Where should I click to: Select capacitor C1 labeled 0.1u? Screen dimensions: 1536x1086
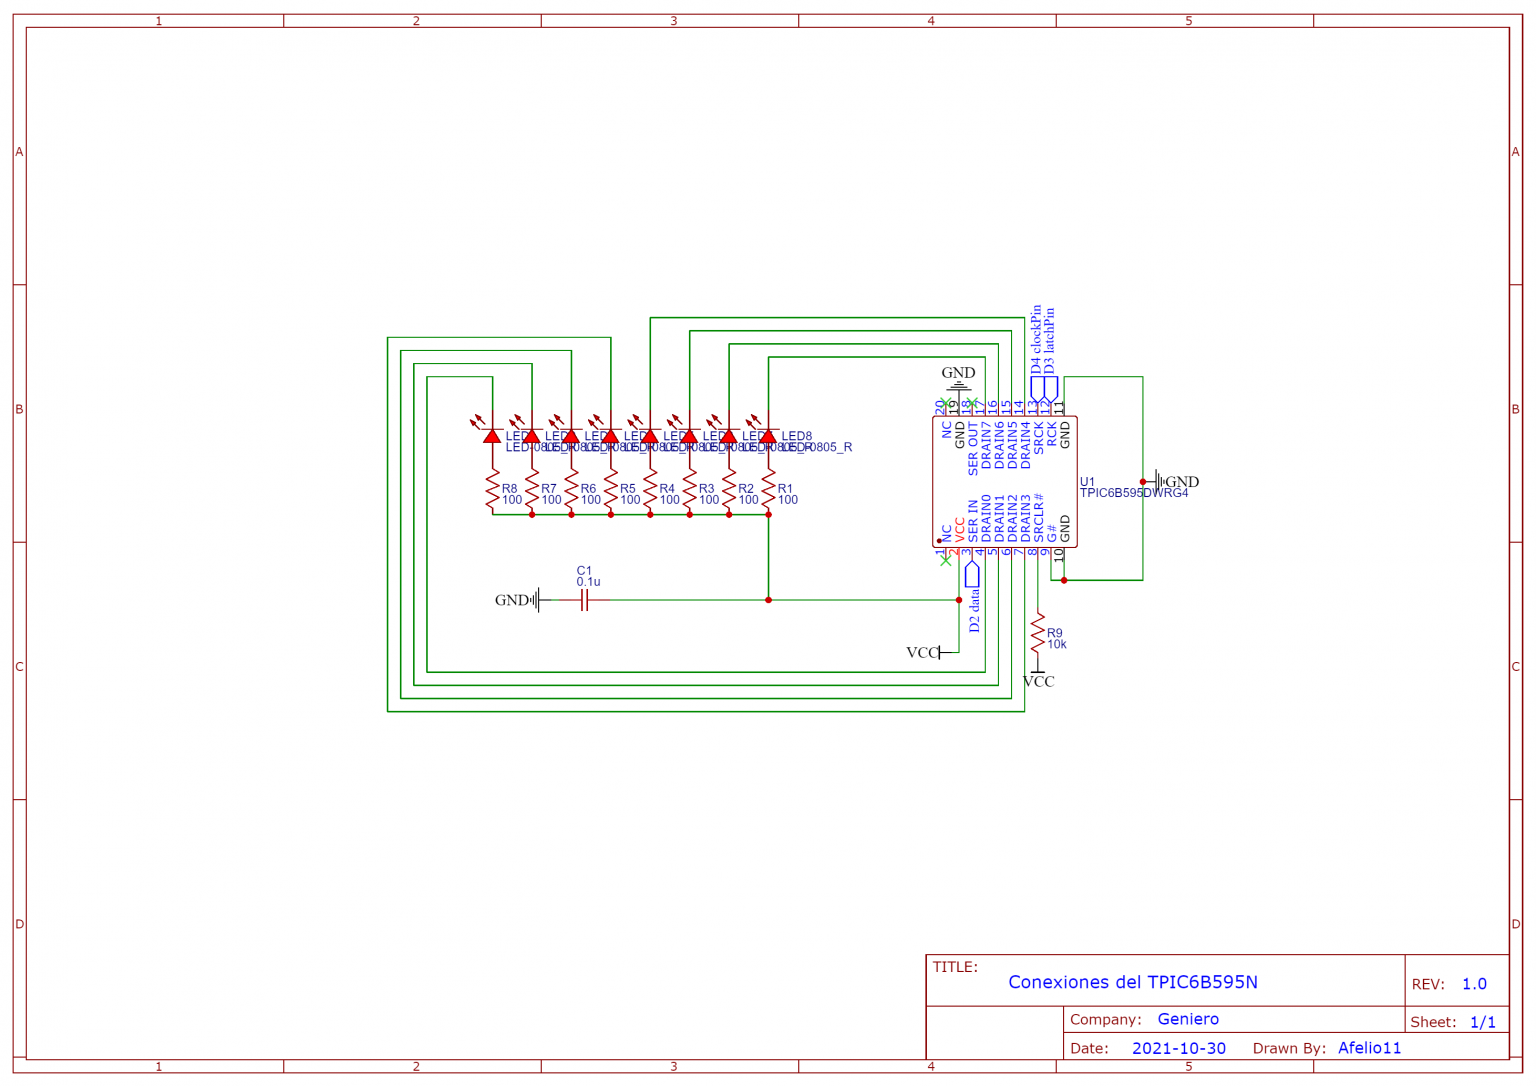584,601
